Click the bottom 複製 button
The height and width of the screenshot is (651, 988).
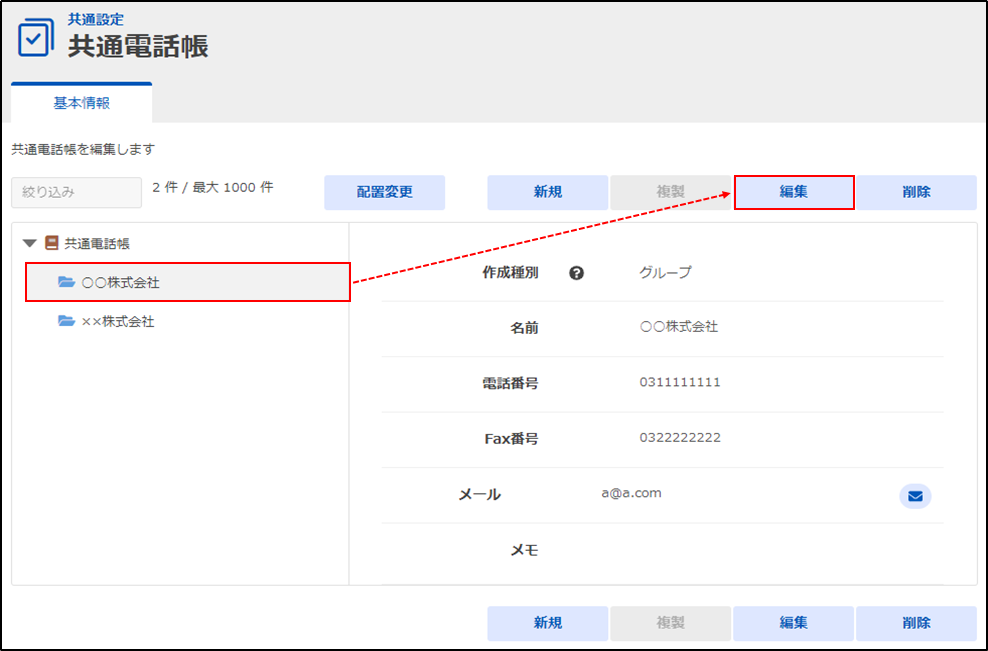670,623
